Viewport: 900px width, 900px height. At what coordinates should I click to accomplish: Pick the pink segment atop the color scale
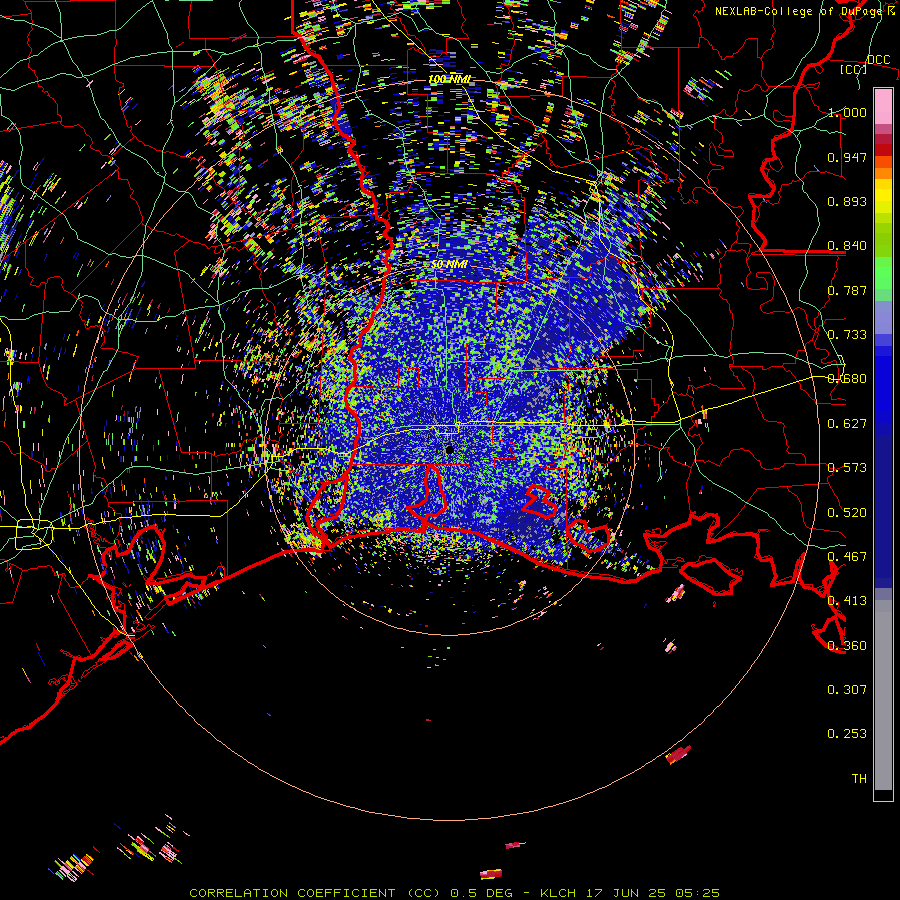point(883,107)
